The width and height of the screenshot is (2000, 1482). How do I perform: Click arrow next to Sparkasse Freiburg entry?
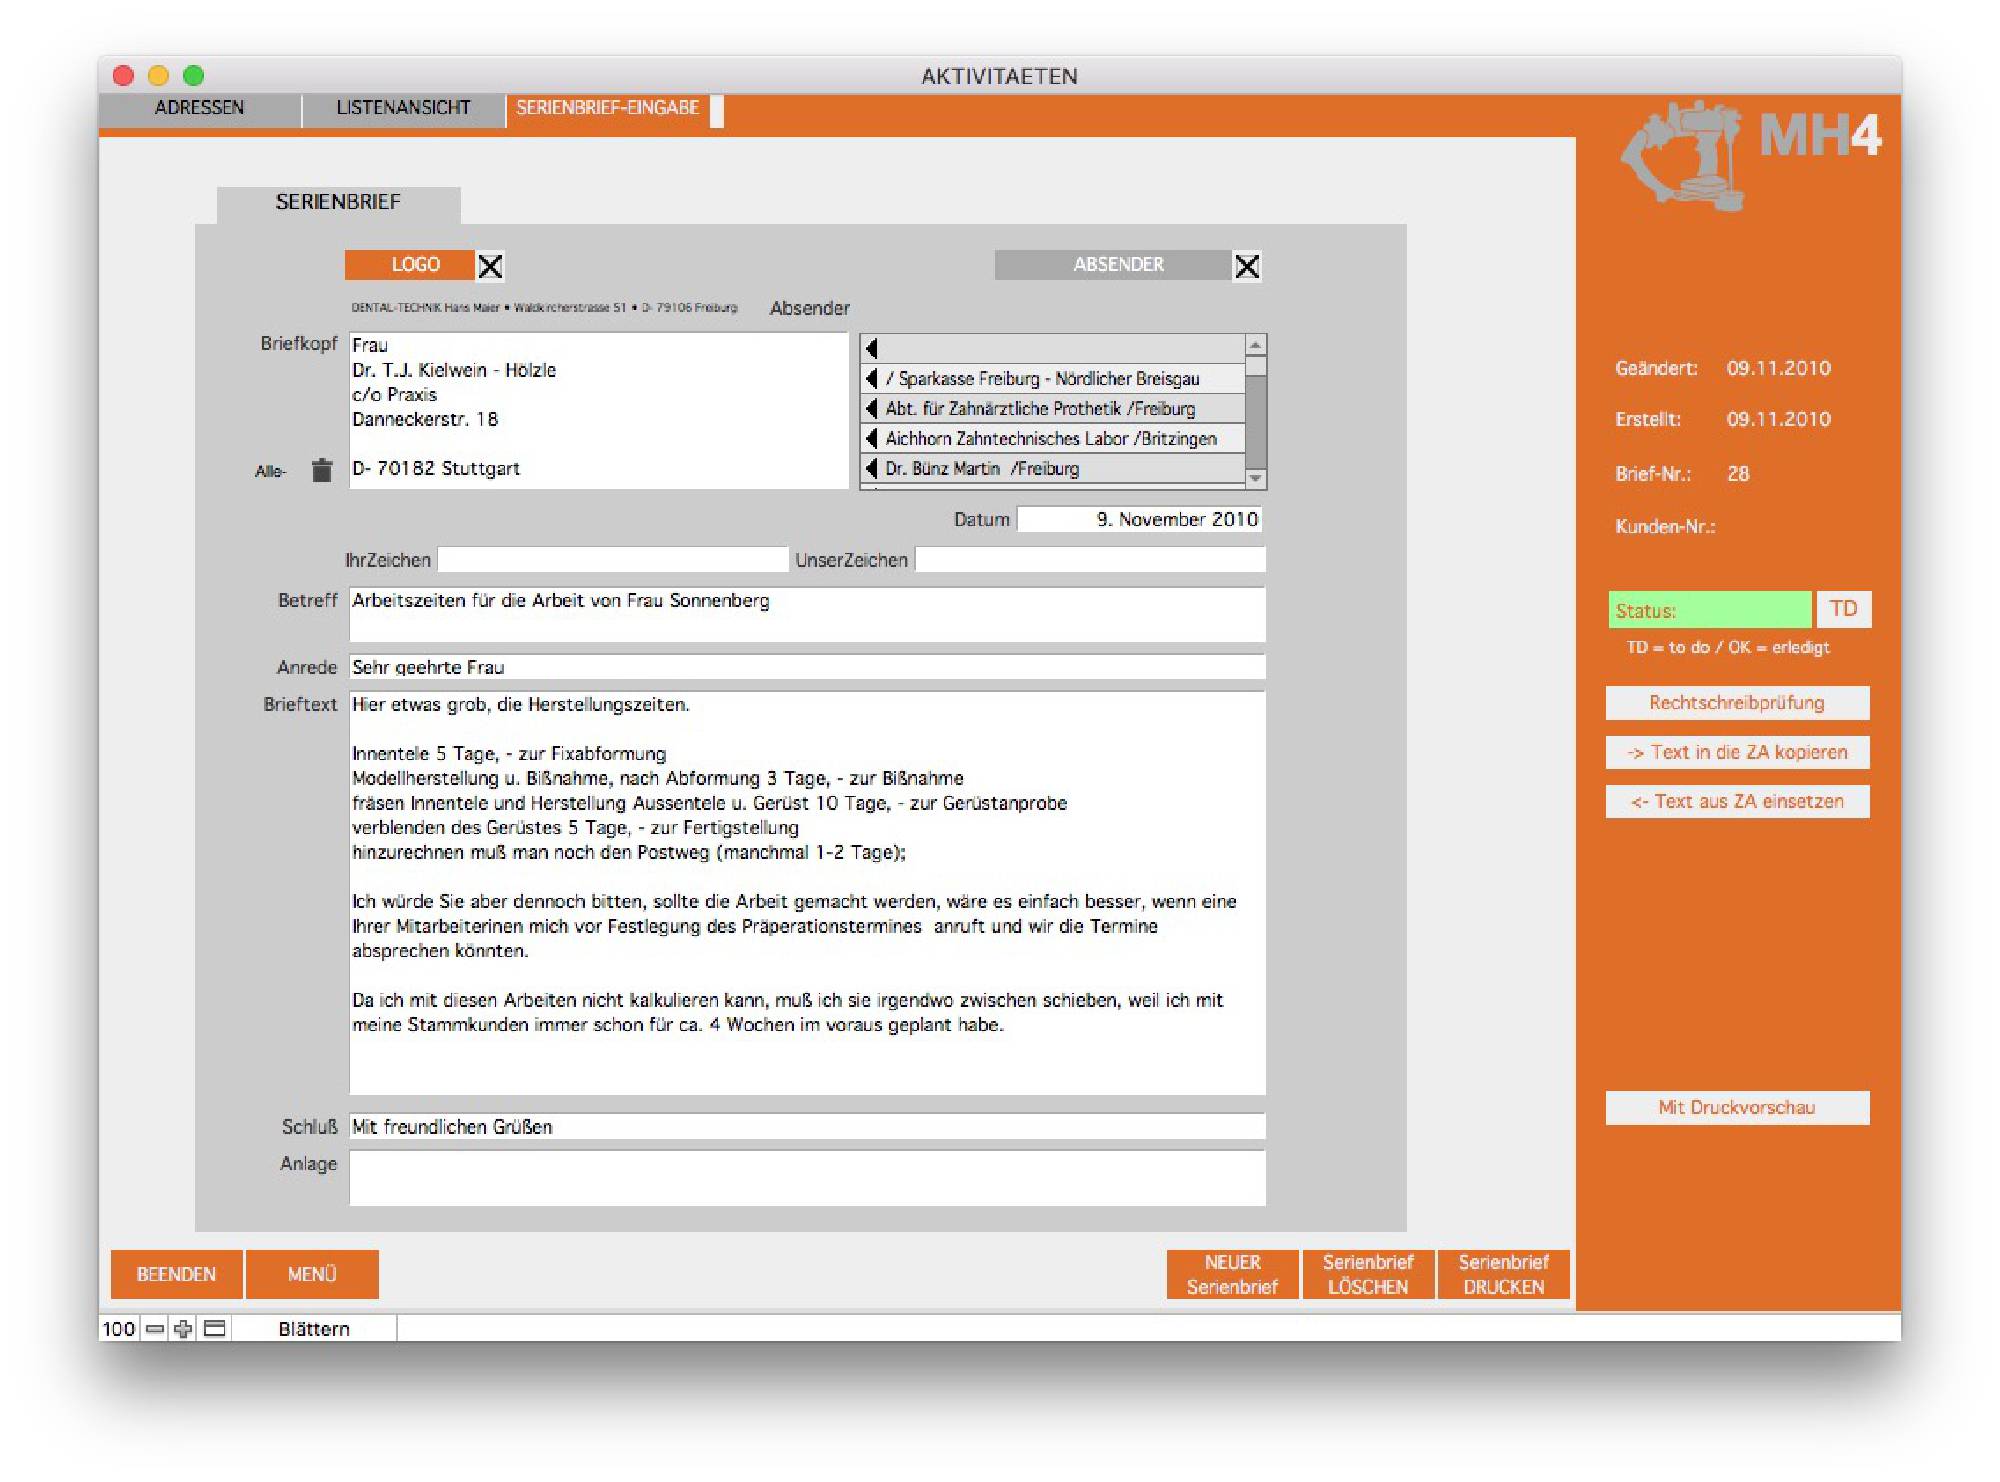pyautogui.click(x=872, y=379)
